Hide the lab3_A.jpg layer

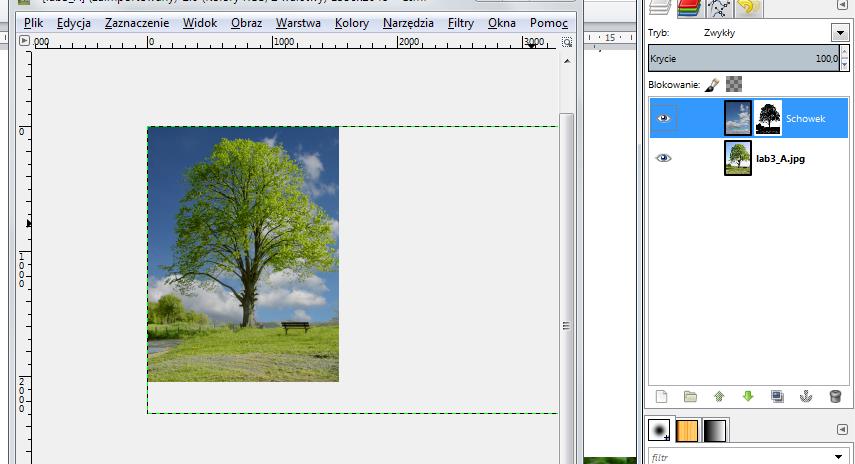tap(663, 158)
